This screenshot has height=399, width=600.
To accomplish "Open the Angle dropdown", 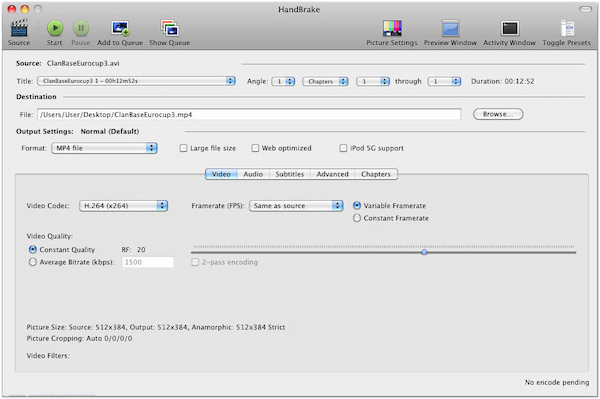I will click(x=283, y=81).
